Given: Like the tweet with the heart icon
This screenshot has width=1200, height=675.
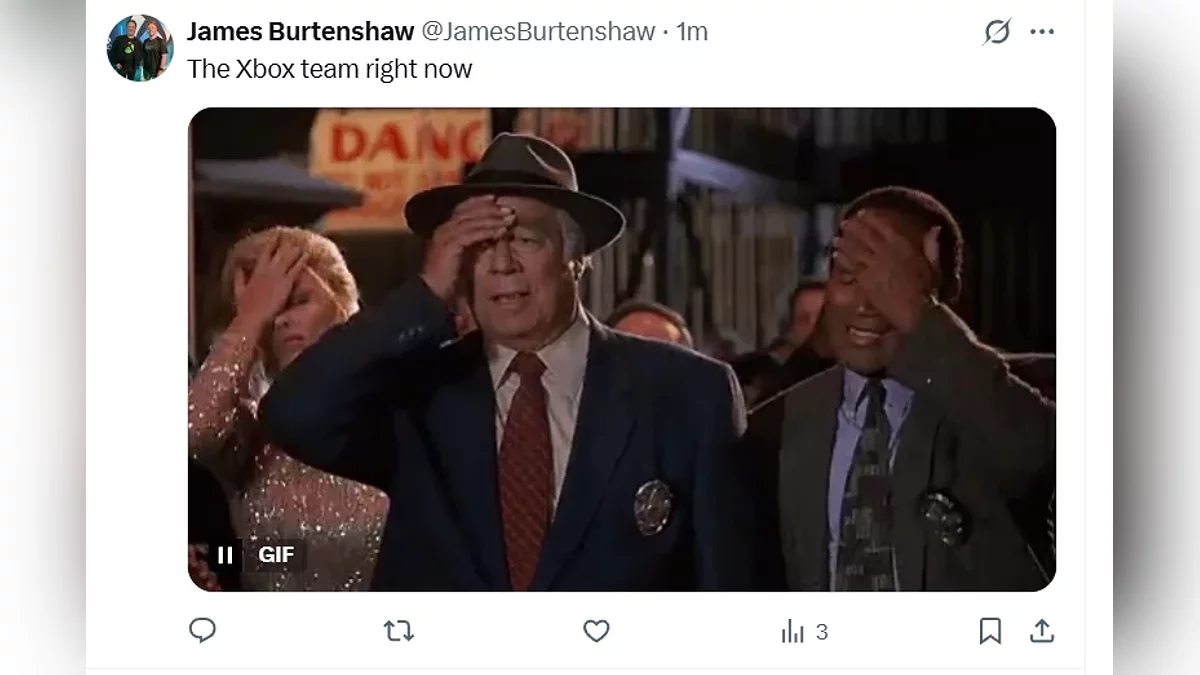Looking at the screenshot, I should coord(596,631).
